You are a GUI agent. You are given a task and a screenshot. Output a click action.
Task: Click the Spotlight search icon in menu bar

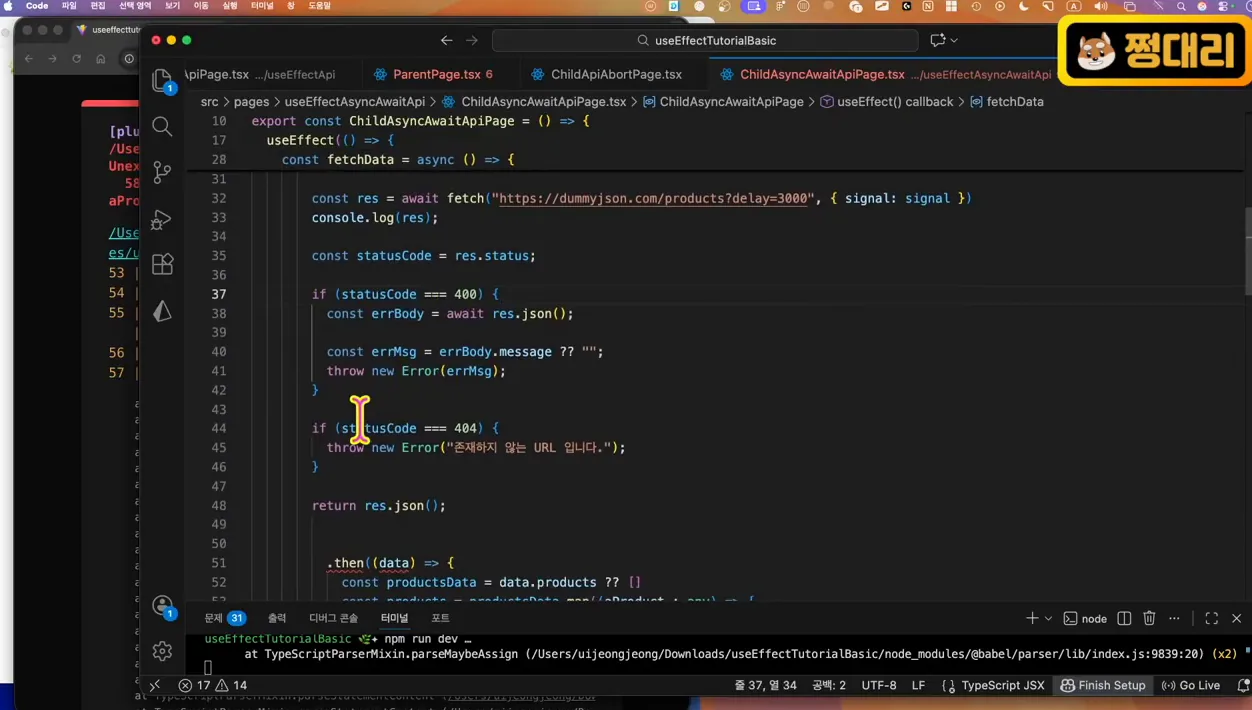pos(1181,6)
